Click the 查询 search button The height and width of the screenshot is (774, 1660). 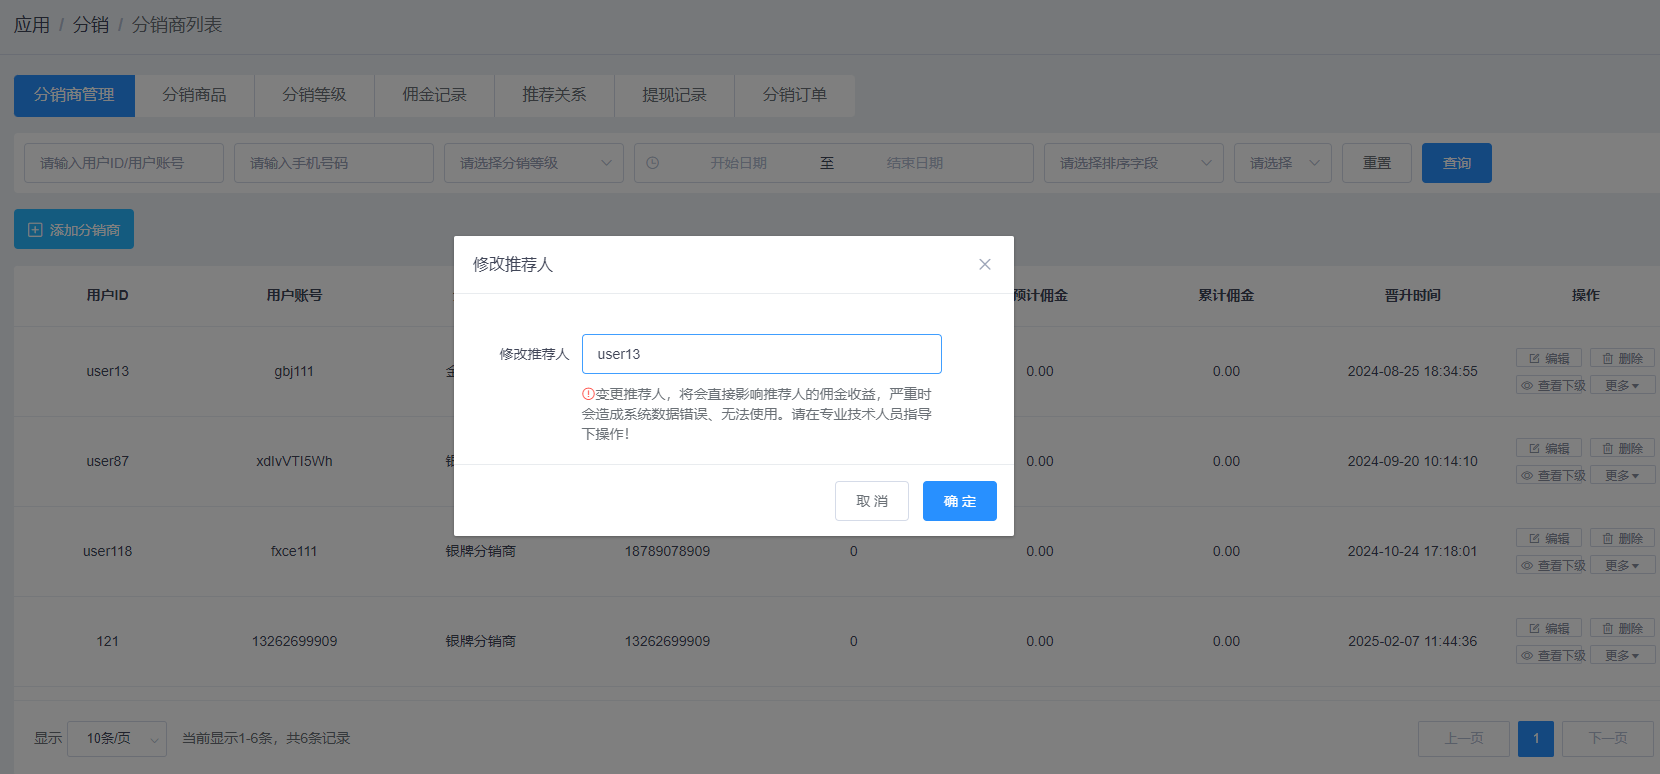pyautogui.click(x=1456, y=163)
